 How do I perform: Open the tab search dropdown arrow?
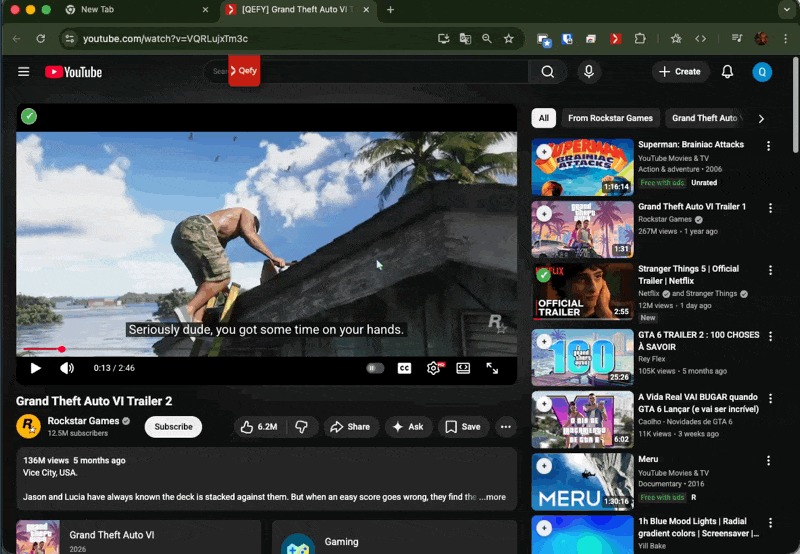786,10
